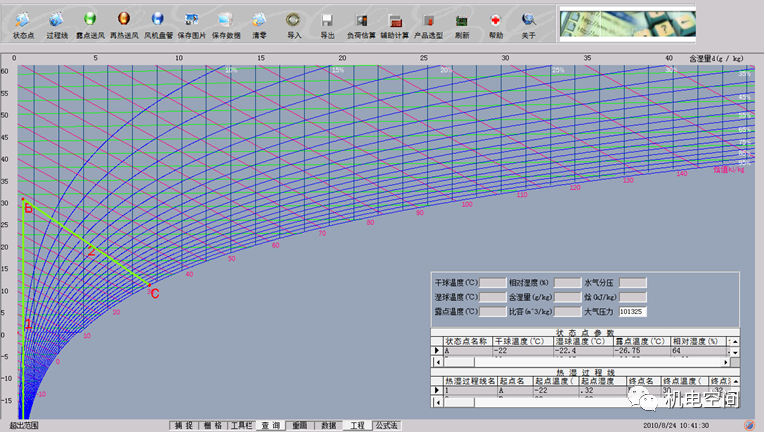Click the 焓 kJ/kg input field
This screenshot has height=433, width=765.
coord(633,297)
